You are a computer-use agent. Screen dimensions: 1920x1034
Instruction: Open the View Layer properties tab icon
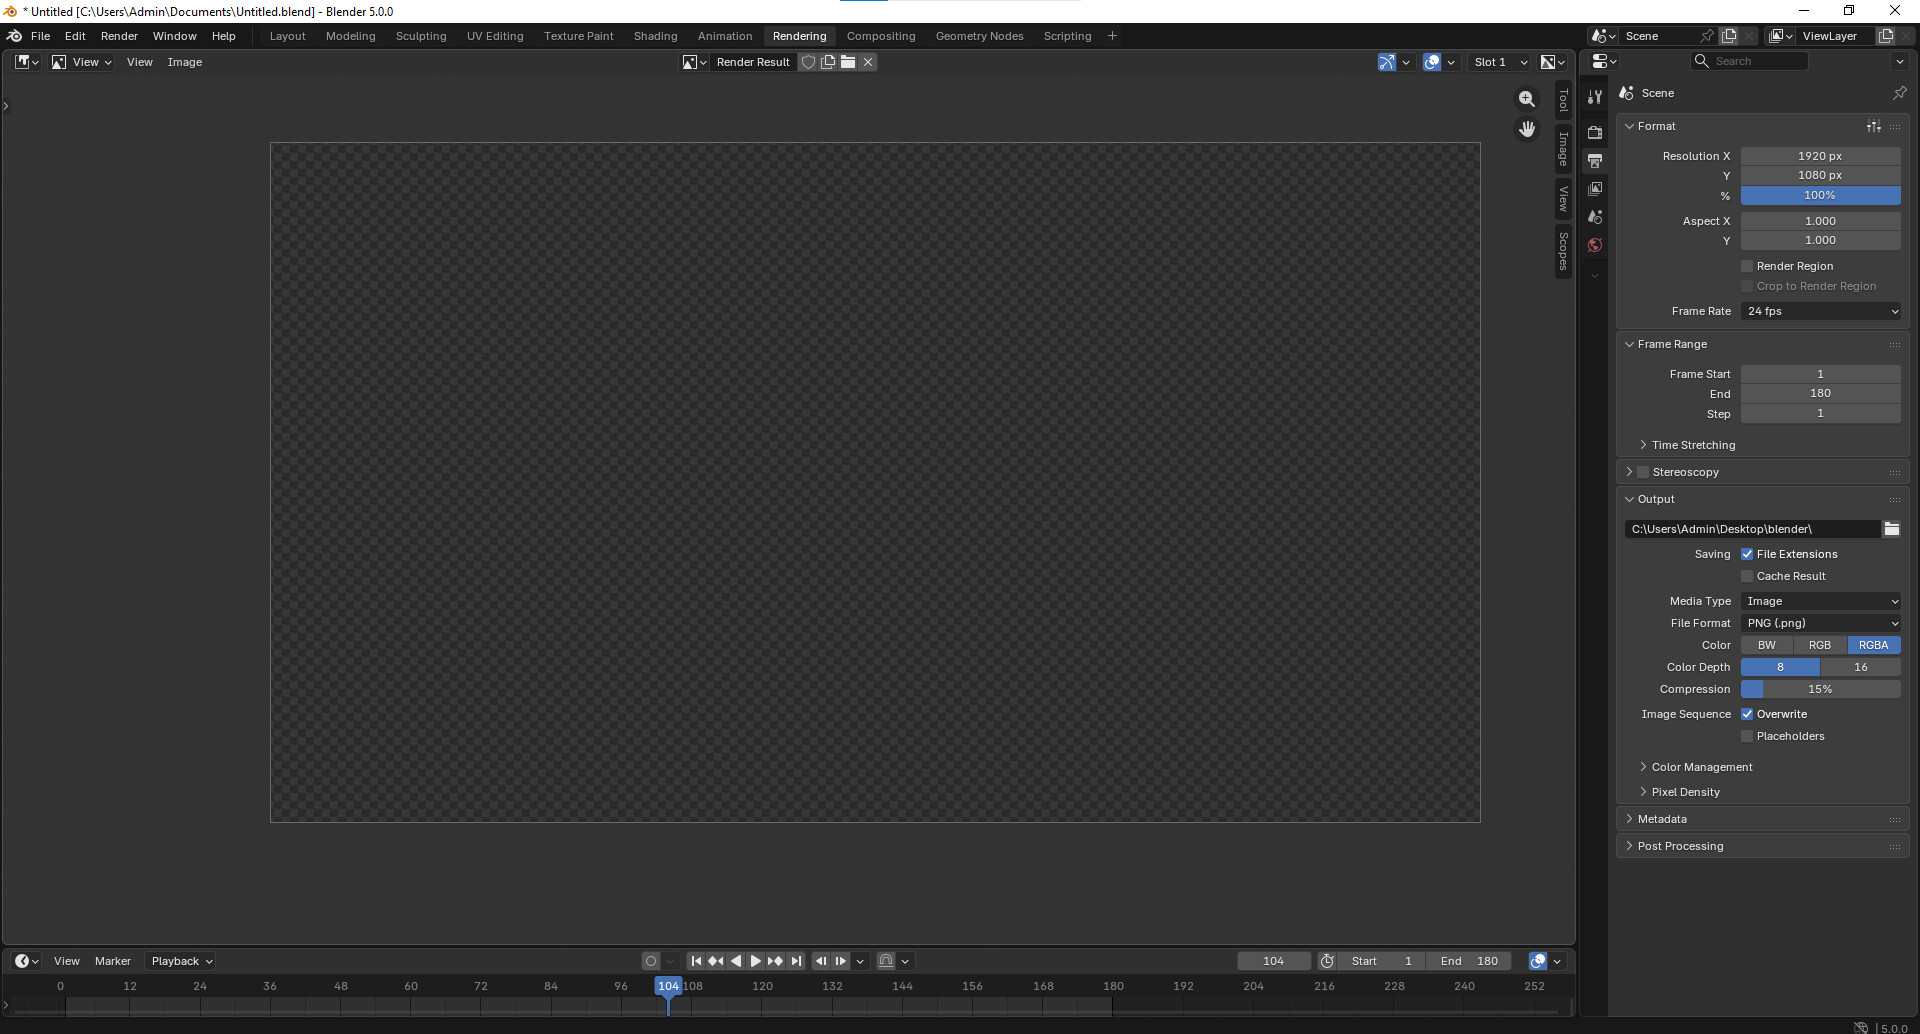pos(1595,188)
